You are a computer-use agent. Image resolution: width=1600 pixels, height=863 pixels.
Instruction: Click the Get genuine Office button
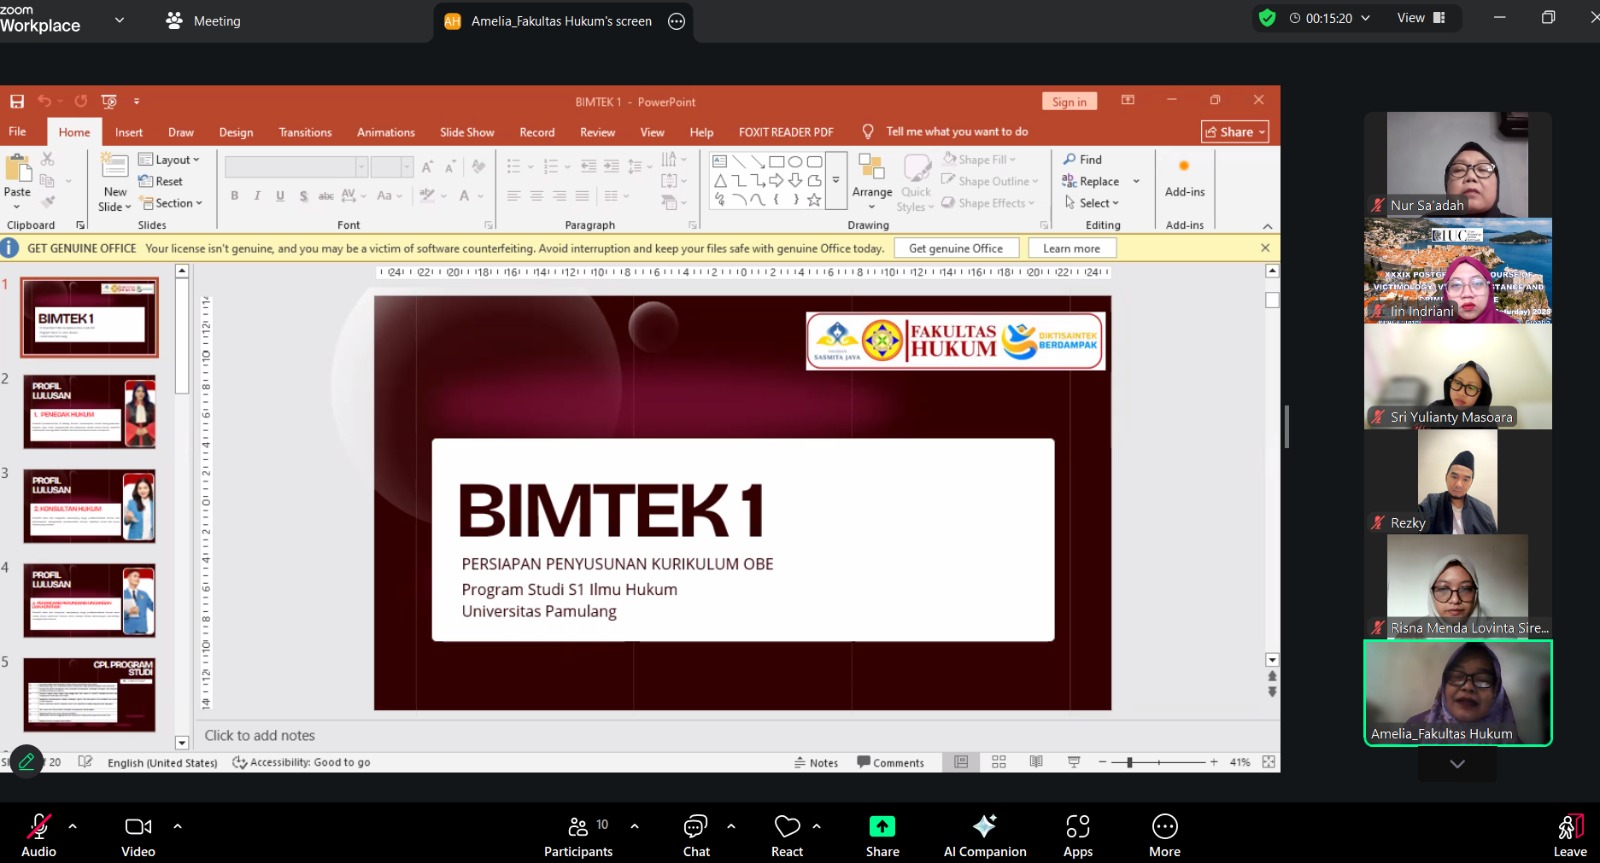[x=956, y=248]
